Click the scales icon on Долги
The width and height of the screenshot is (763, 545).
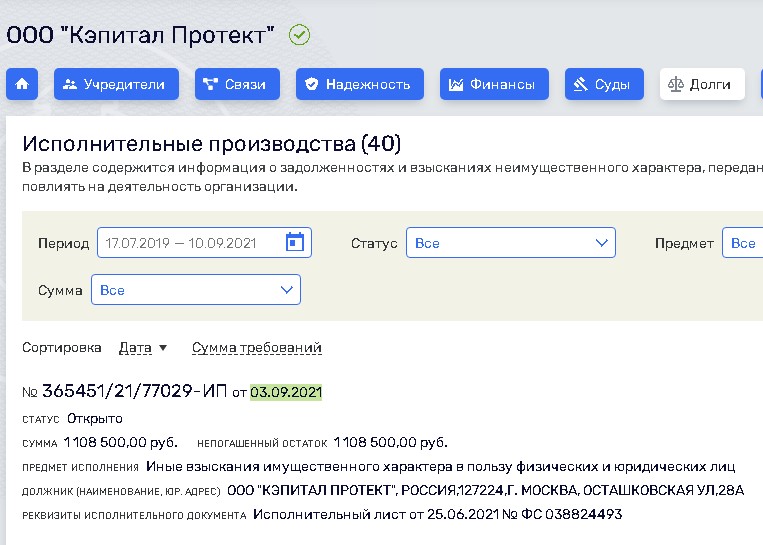pyautogui.click(x=676, y=85)
